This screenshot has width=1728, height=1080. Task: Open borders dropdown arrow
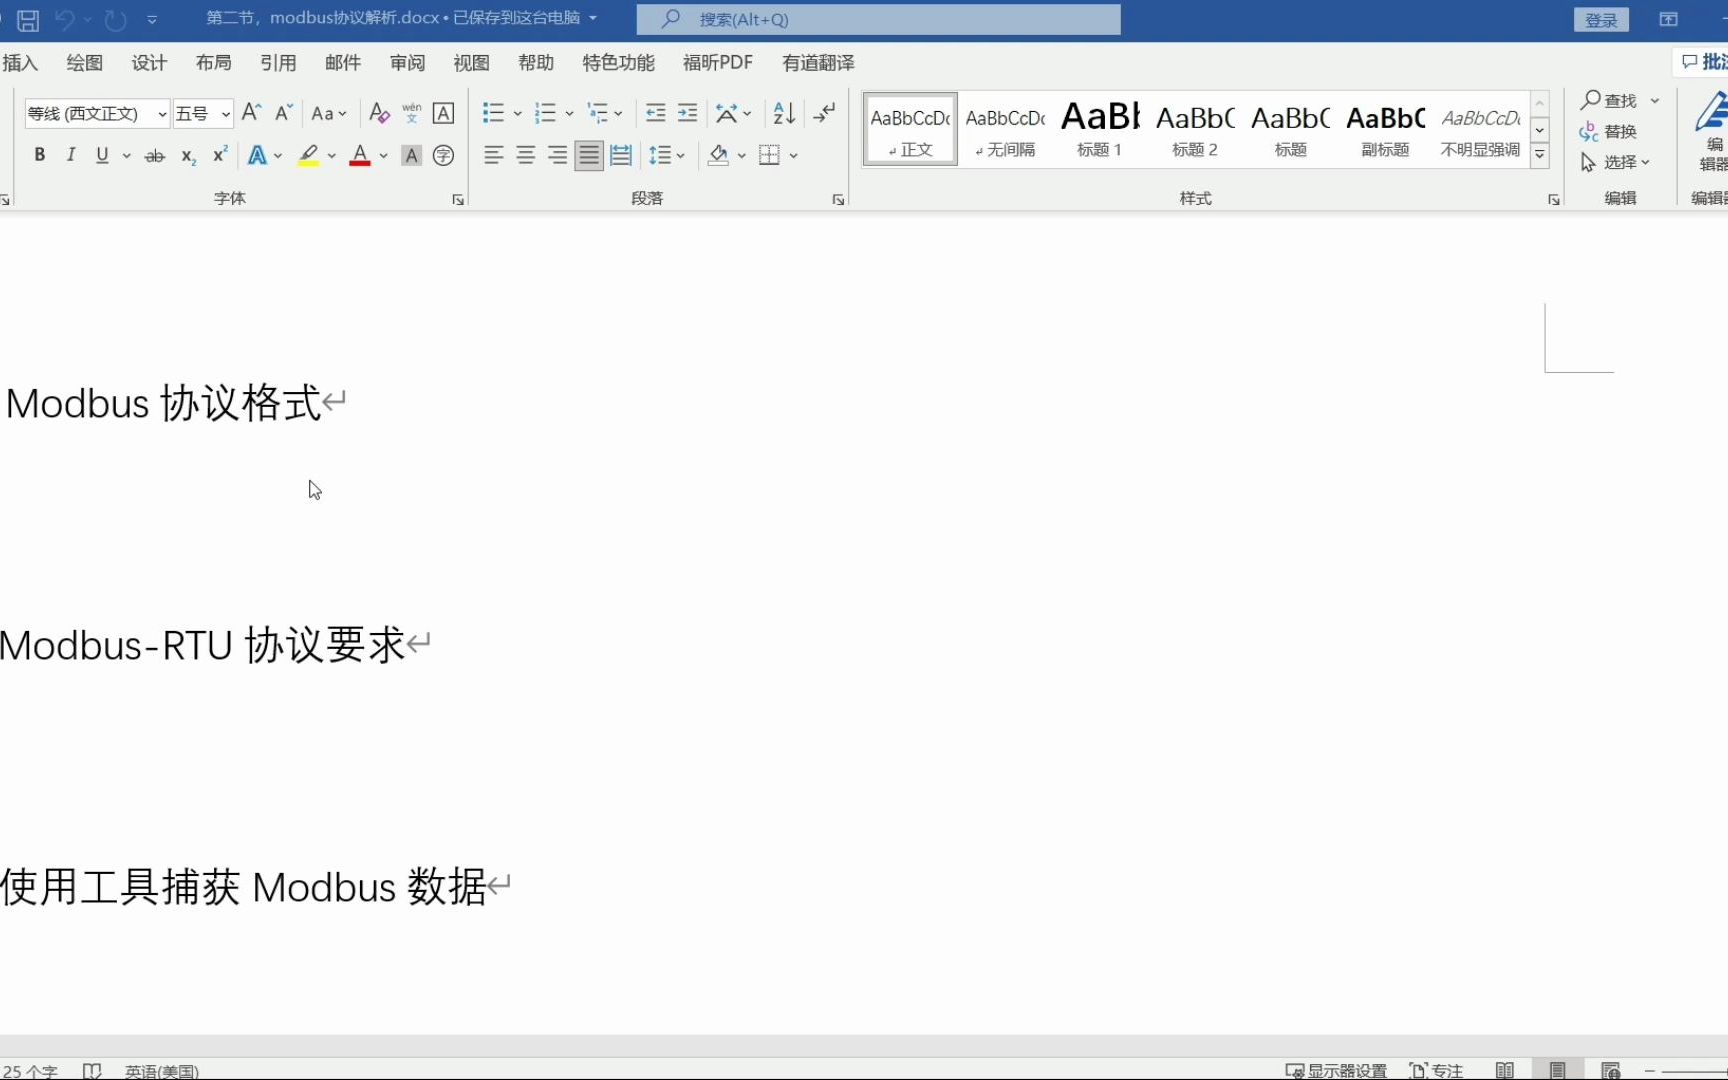tap(794, 155)
